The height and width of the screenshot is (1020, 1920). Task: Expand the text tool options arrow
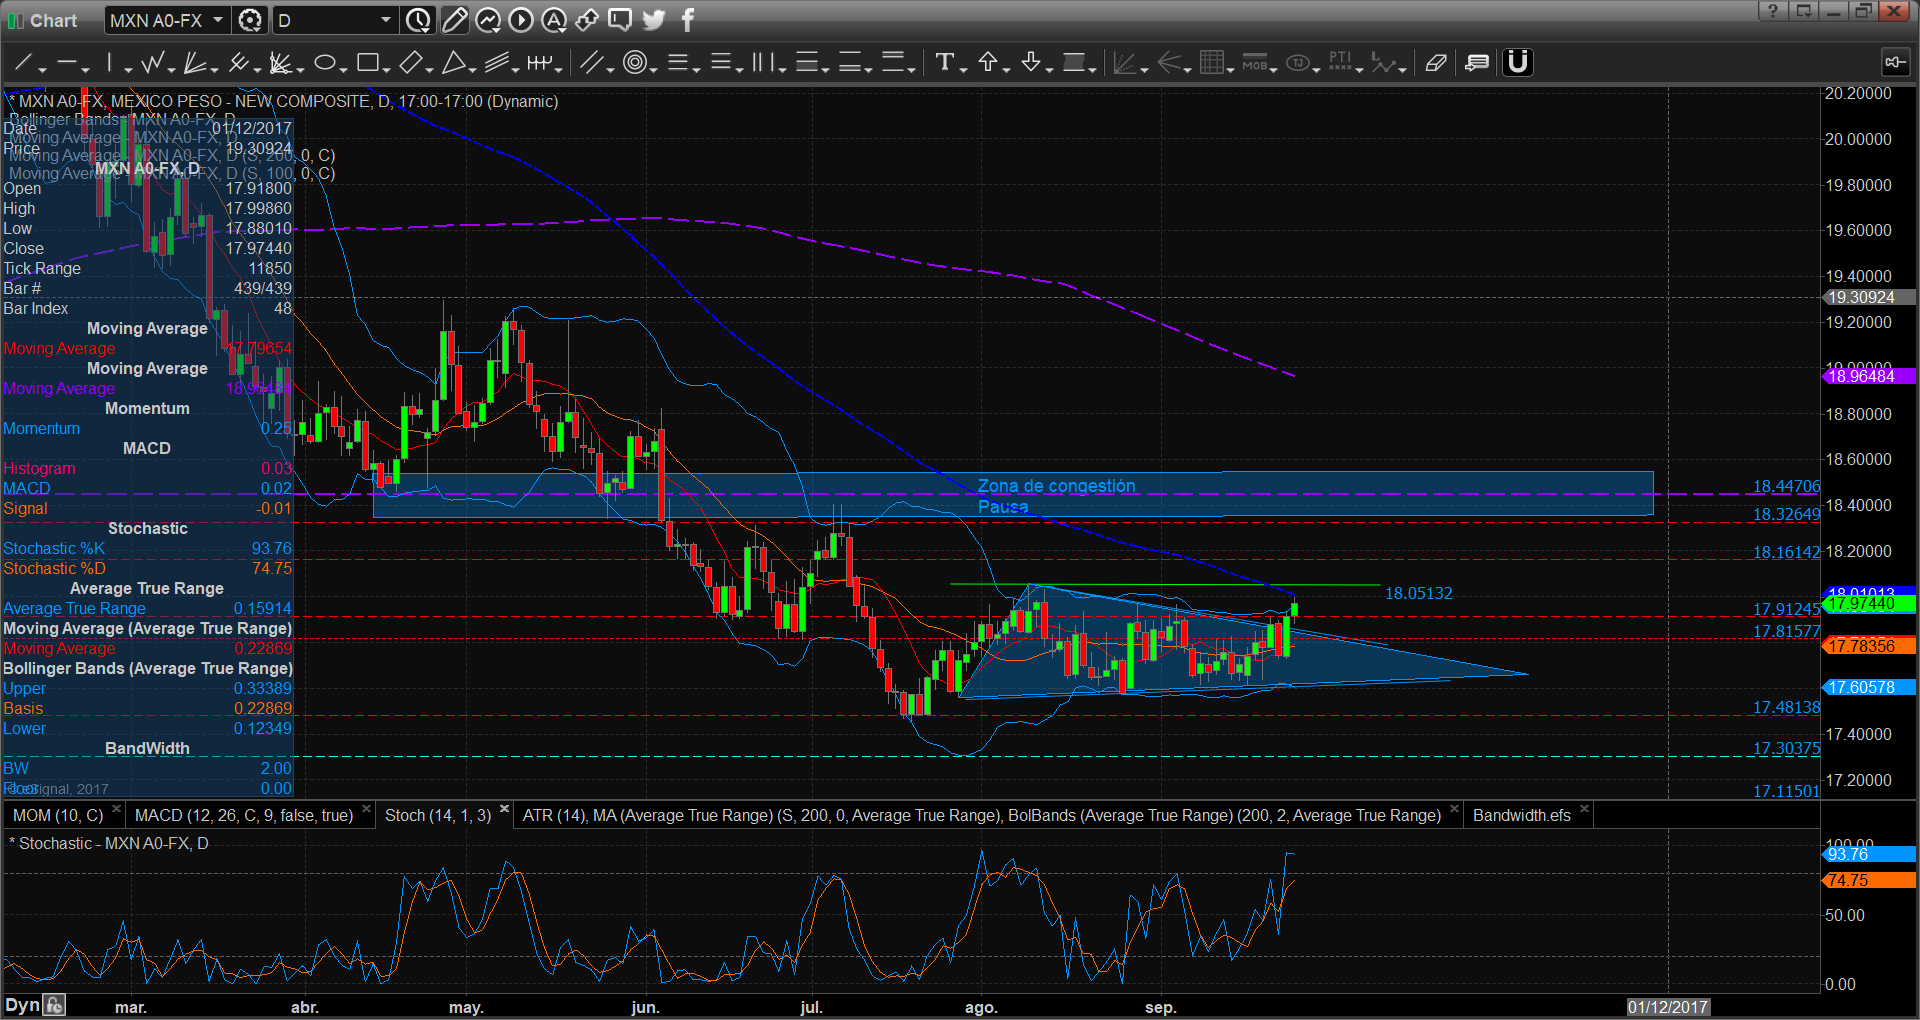(x=964, y=69)
